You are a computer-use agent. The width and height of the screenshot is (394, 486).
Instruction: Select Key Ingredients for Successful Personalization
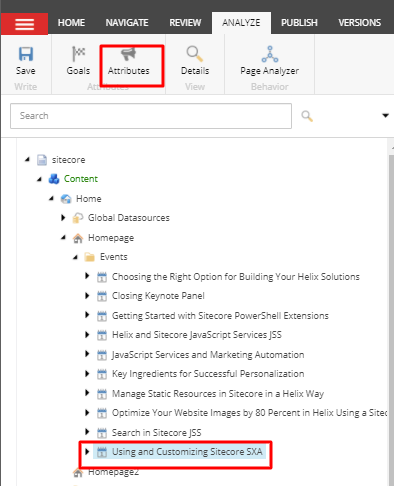208,374
